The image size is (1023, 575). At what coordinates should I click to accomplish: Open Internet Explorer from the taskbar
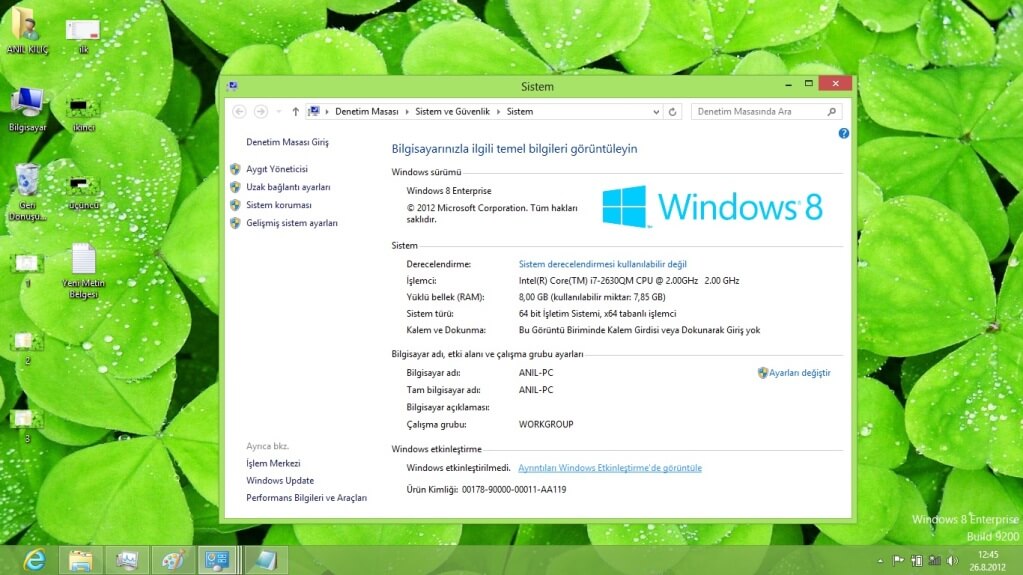tap(34, 560)
